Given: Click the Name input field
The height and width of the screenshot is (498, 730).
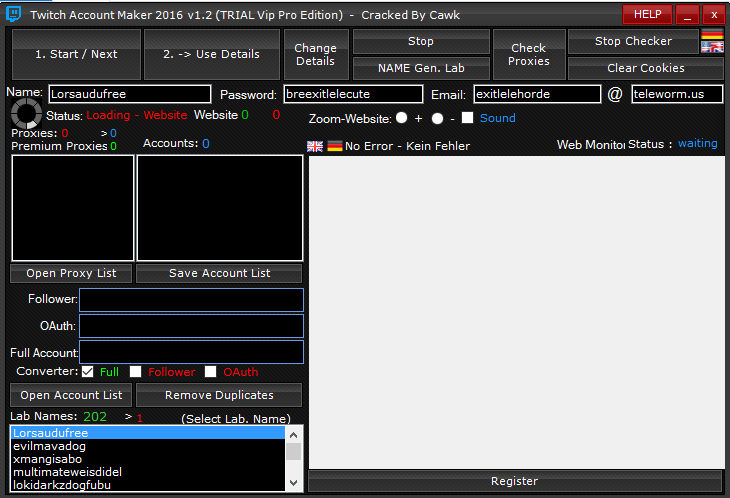Looking at the screenshot, I should 130,94.
